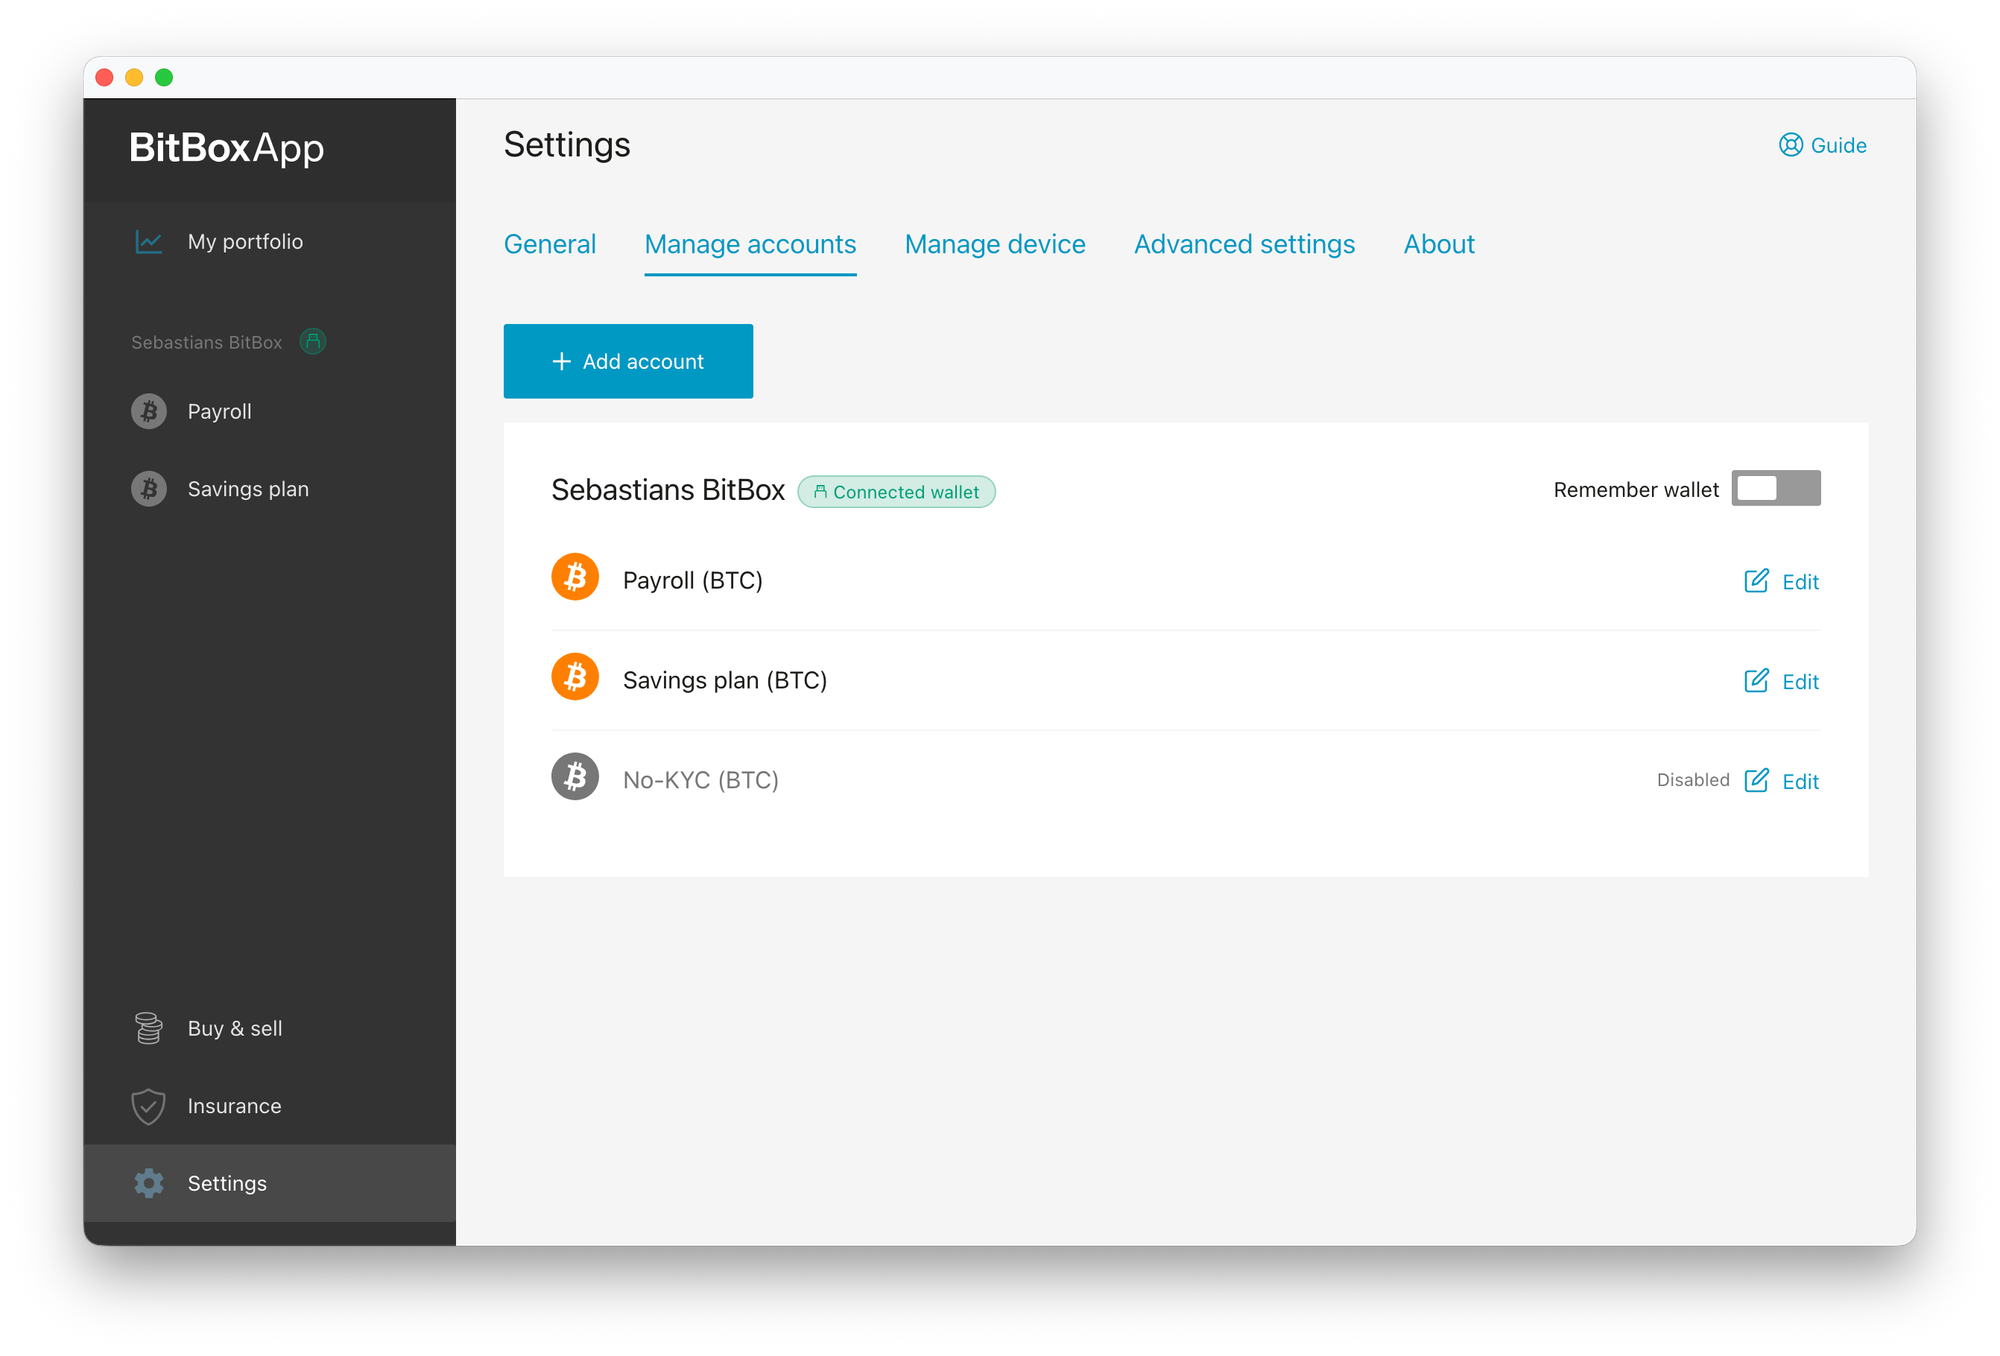The height and width of the screenshot is (1356, 2000).
Task: Edit the Payroll (BTC) account
Action: coord(1782,581)
